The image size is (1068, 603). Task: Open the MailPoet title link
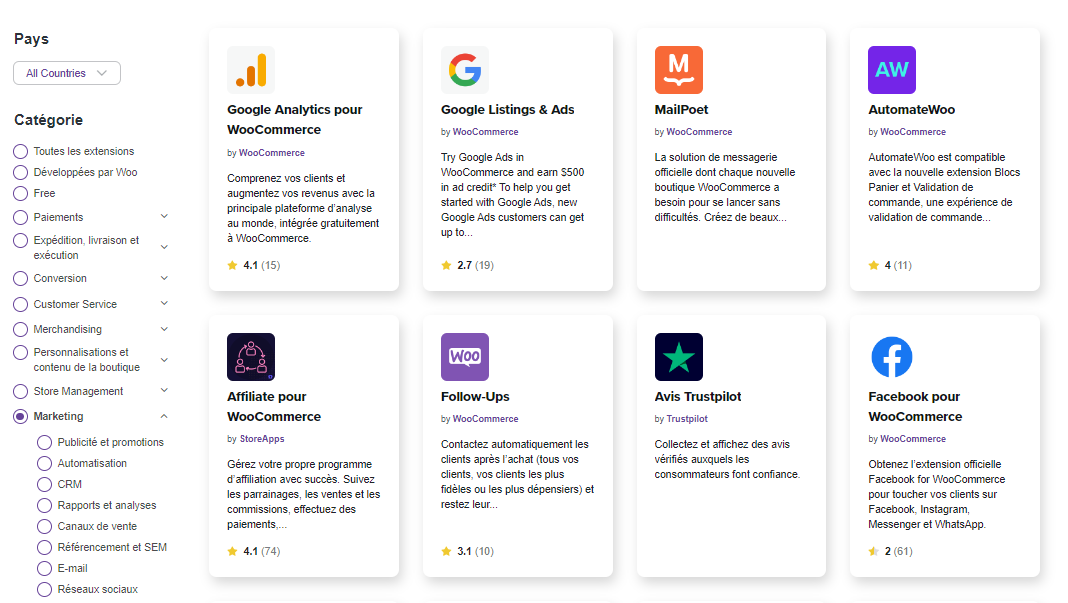tap(681, 110)
